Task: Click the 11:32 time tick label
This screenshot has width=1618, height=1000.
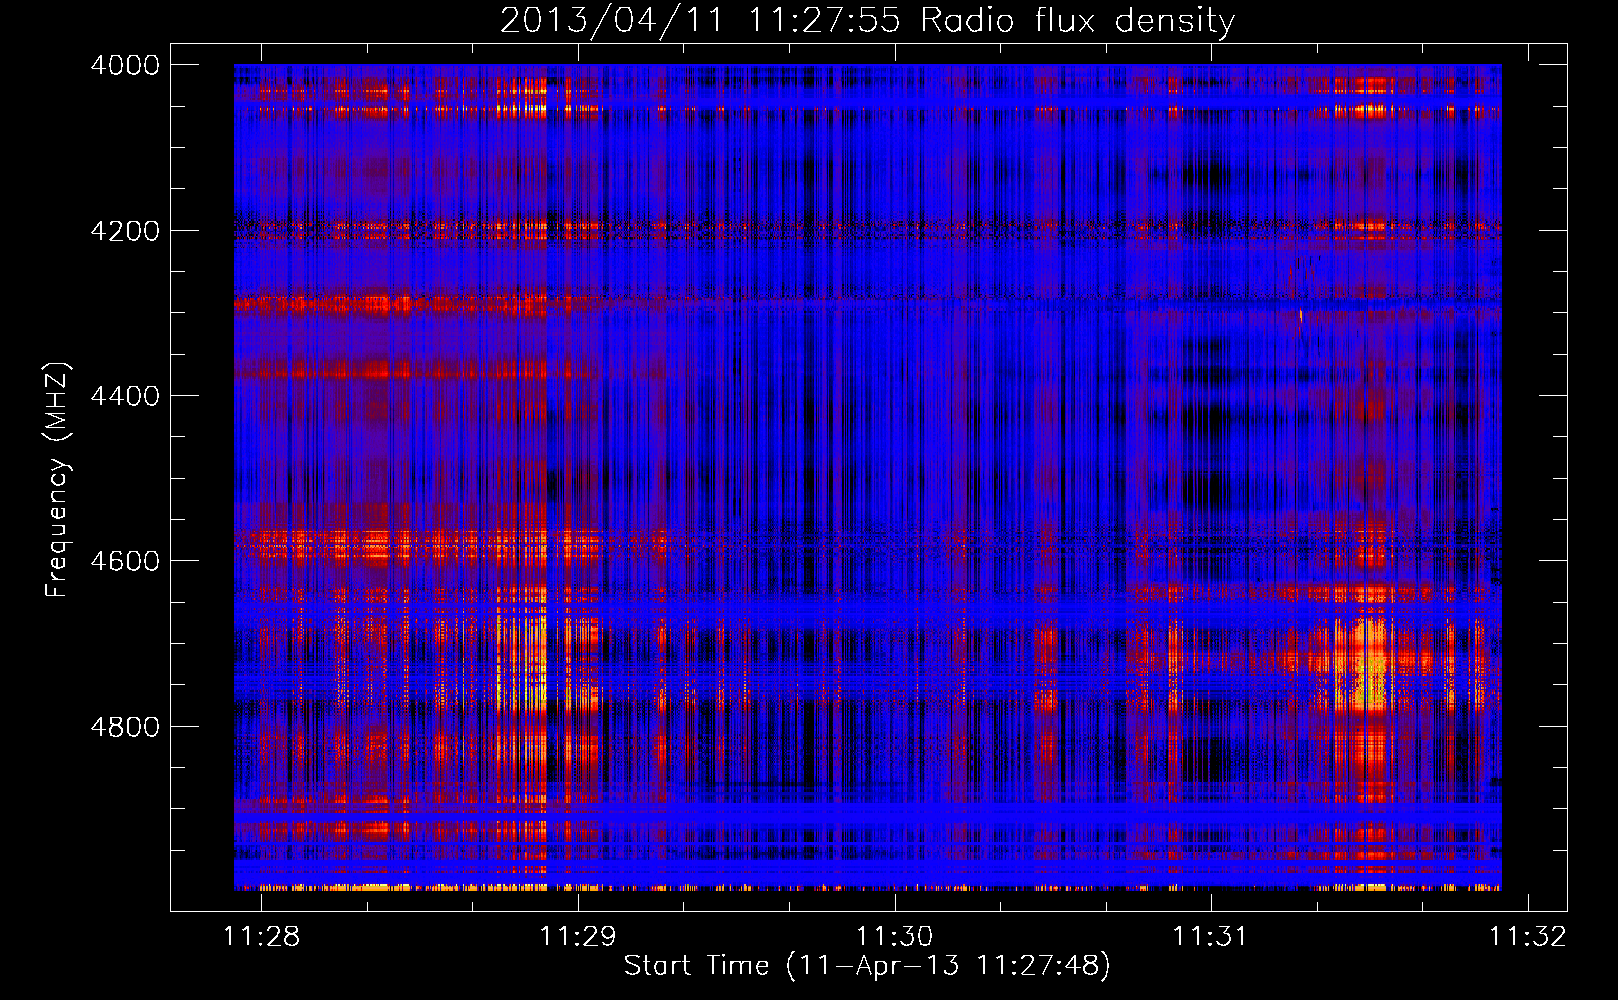Action: click(x=1528, y=937)
